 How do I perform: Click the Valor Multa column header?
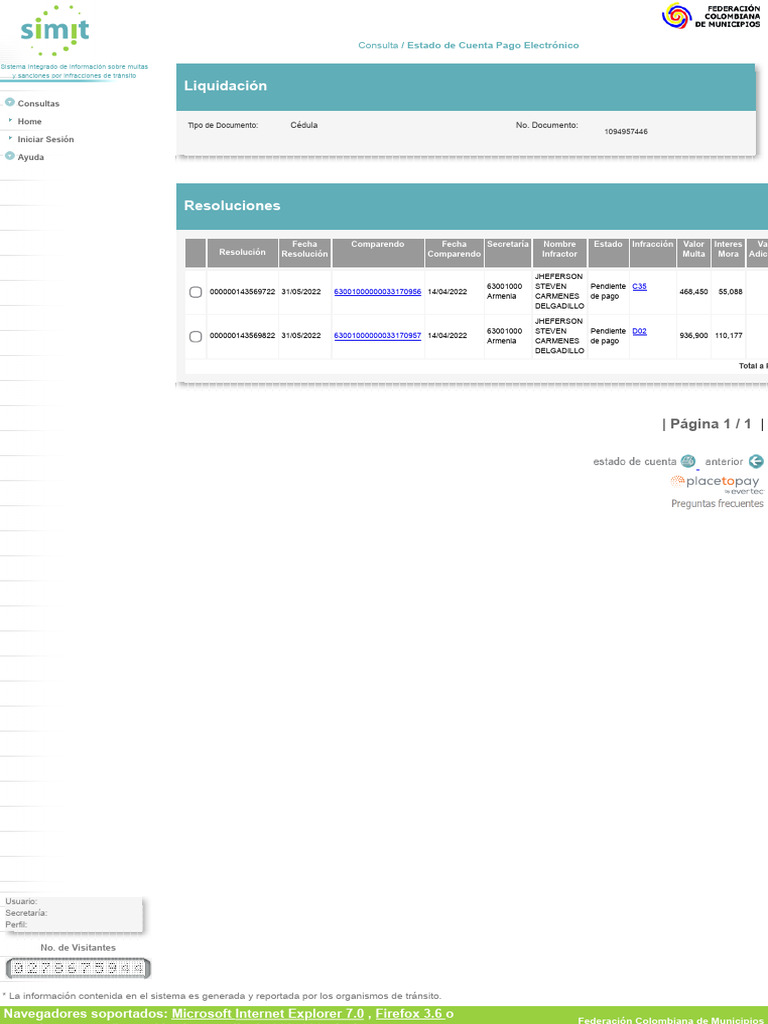(x=694, y=253)
